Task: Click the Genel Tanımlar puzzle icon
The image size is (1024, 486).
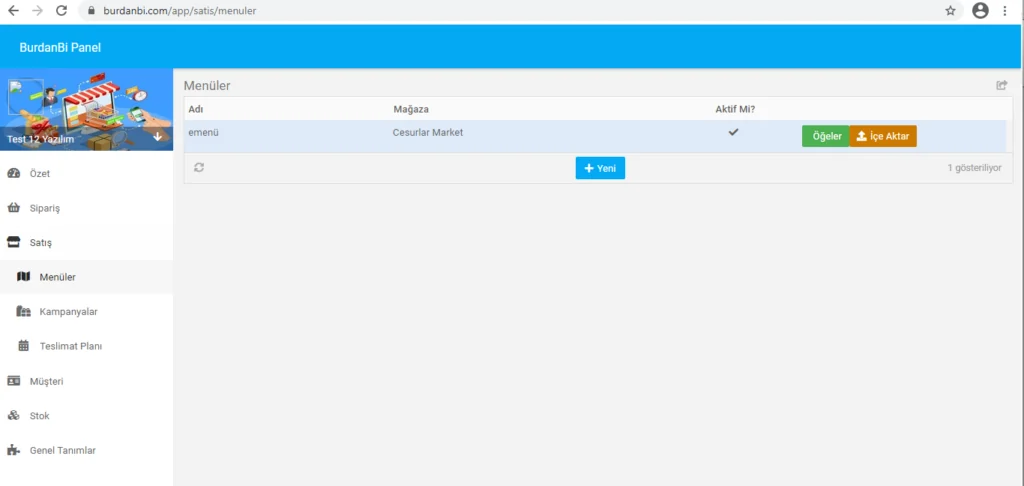Action: (13, 450)
